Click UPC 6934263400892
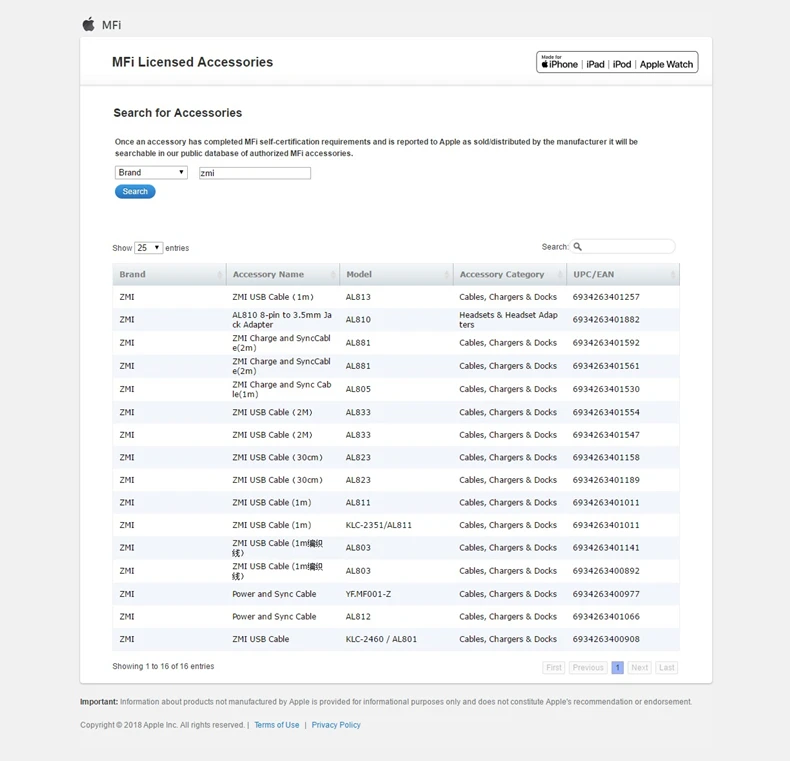 point(606,571)
